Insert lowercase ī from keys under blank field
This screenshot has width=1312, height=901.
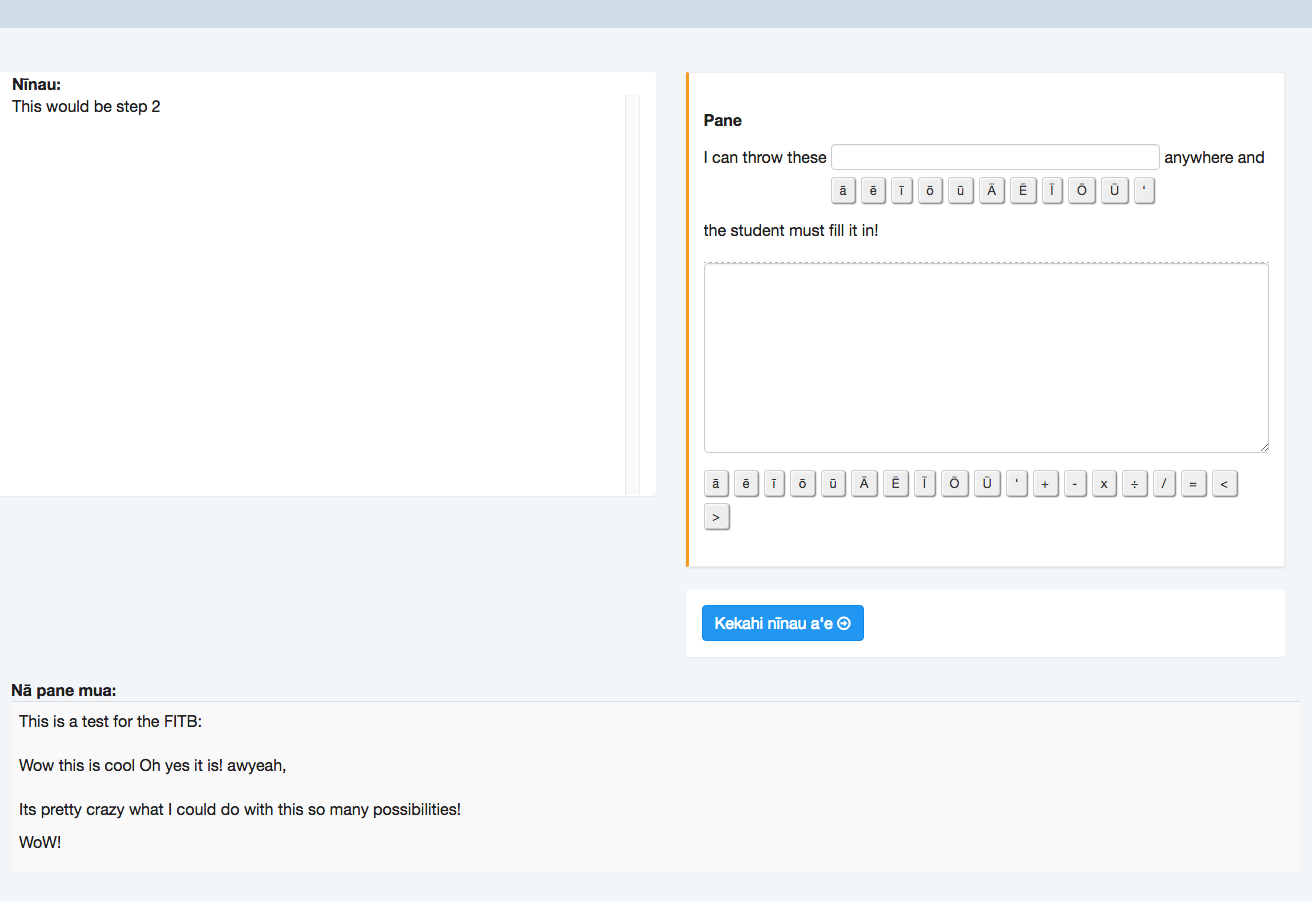click(902, 190)
